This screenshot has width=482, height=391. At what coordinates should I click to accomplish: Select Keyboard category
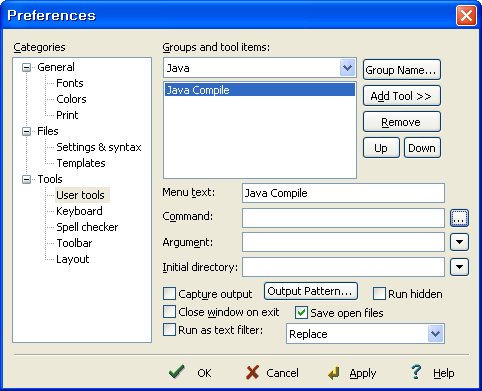pyautogui.click(x=79, y=211)
